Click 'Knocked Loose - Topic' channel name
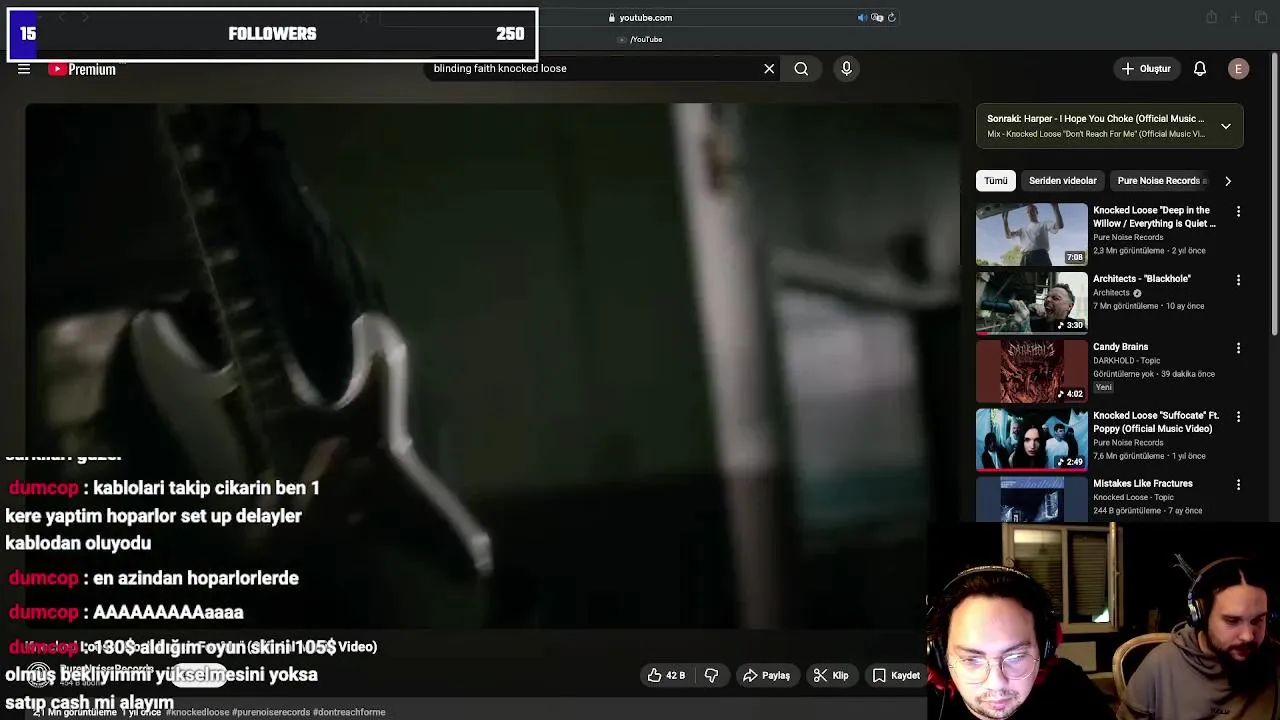 1133,497
